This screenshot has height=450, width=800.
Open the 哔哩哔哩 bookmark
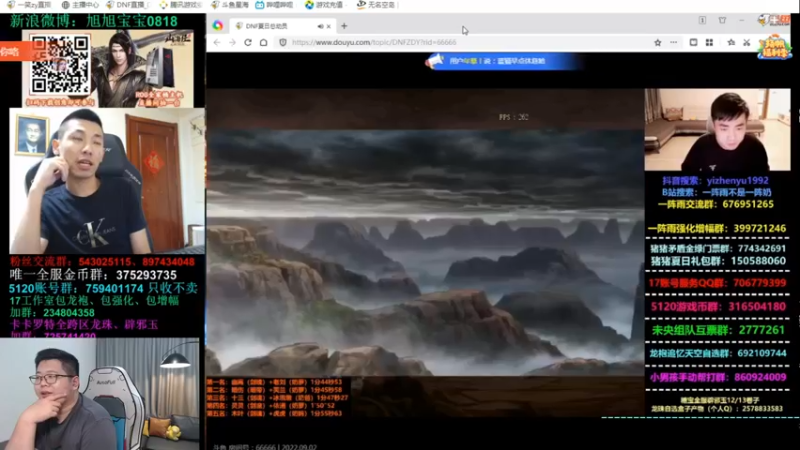coord(274,5)
